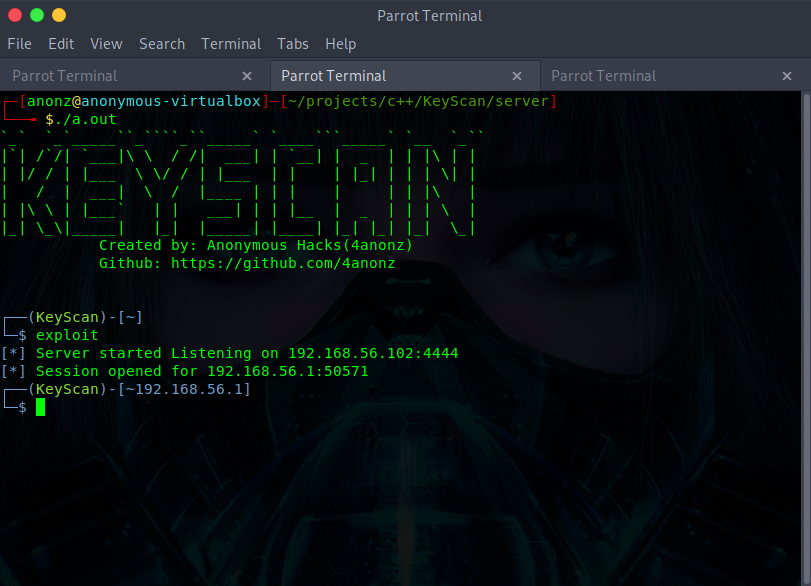Open the Help menu
This screenshot has height=586, width=811.
click(x=340, y=44)
